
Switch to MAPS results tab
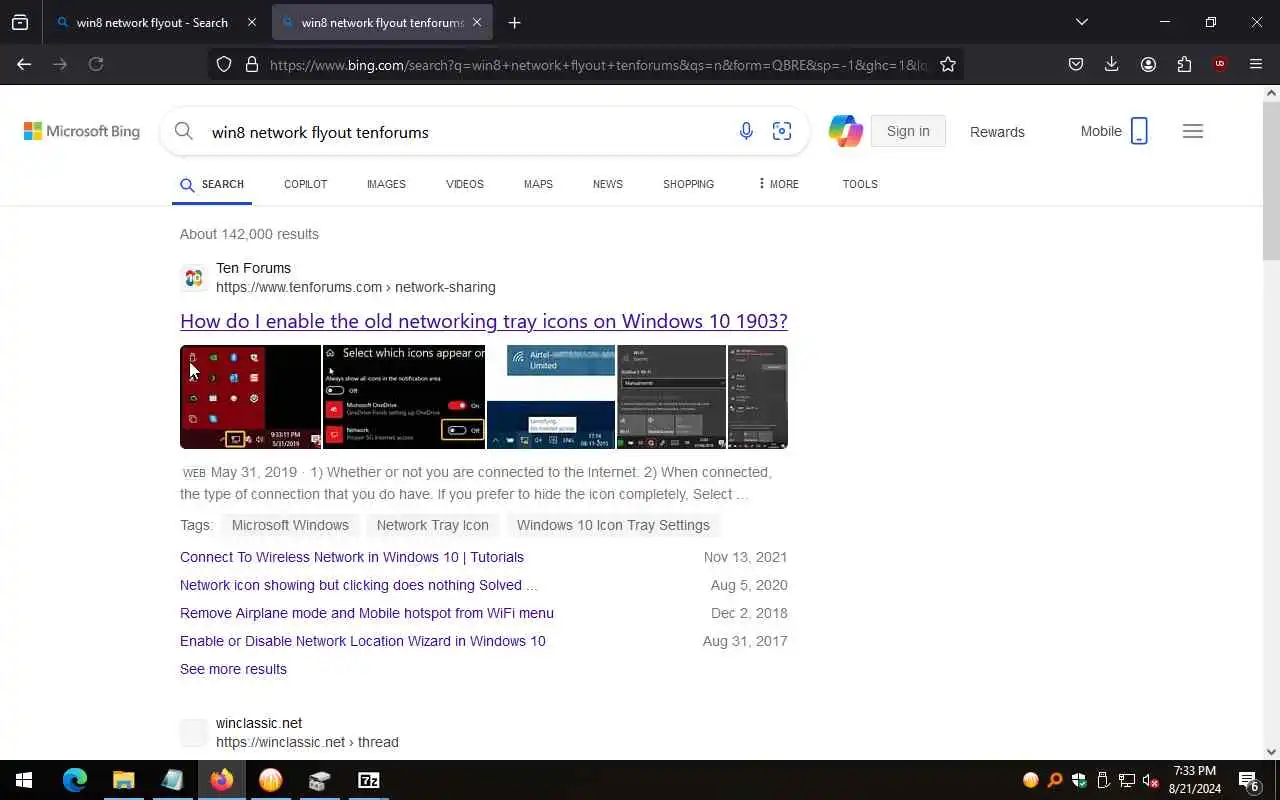538,184
